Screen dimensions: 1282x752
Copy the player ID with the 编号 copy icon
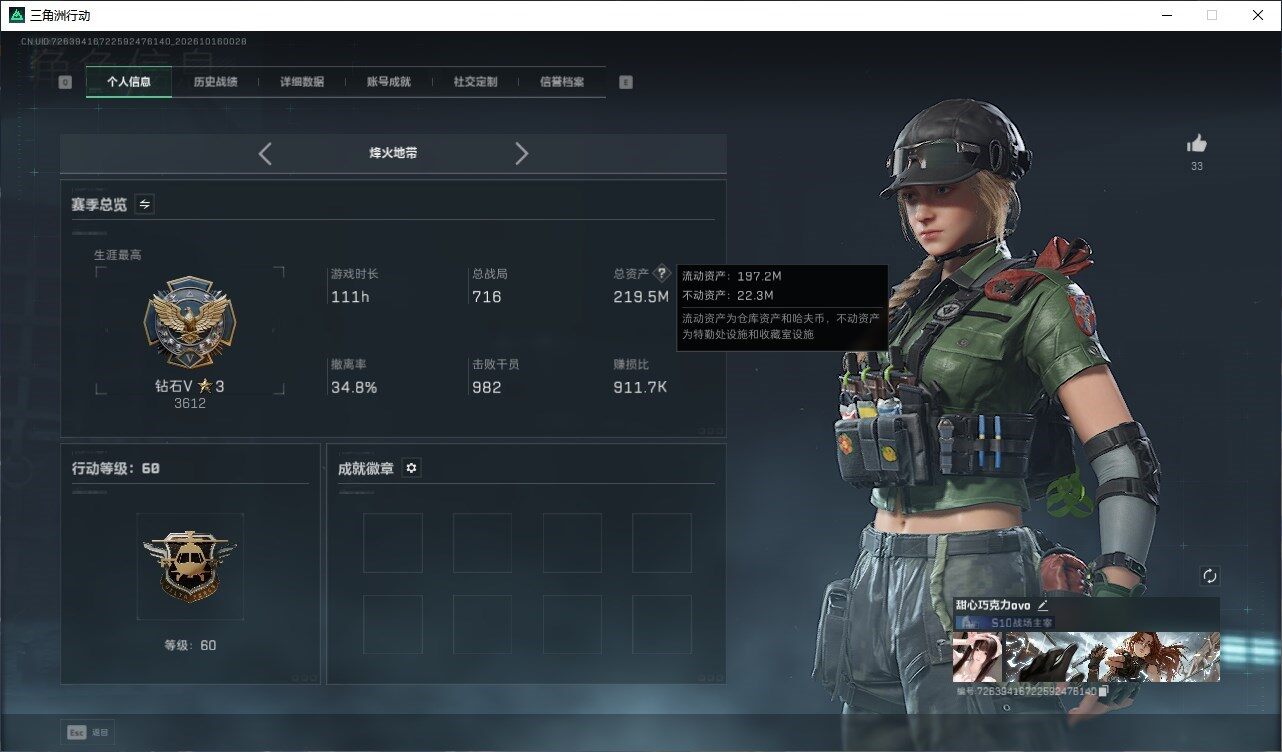click(1103, 691)
